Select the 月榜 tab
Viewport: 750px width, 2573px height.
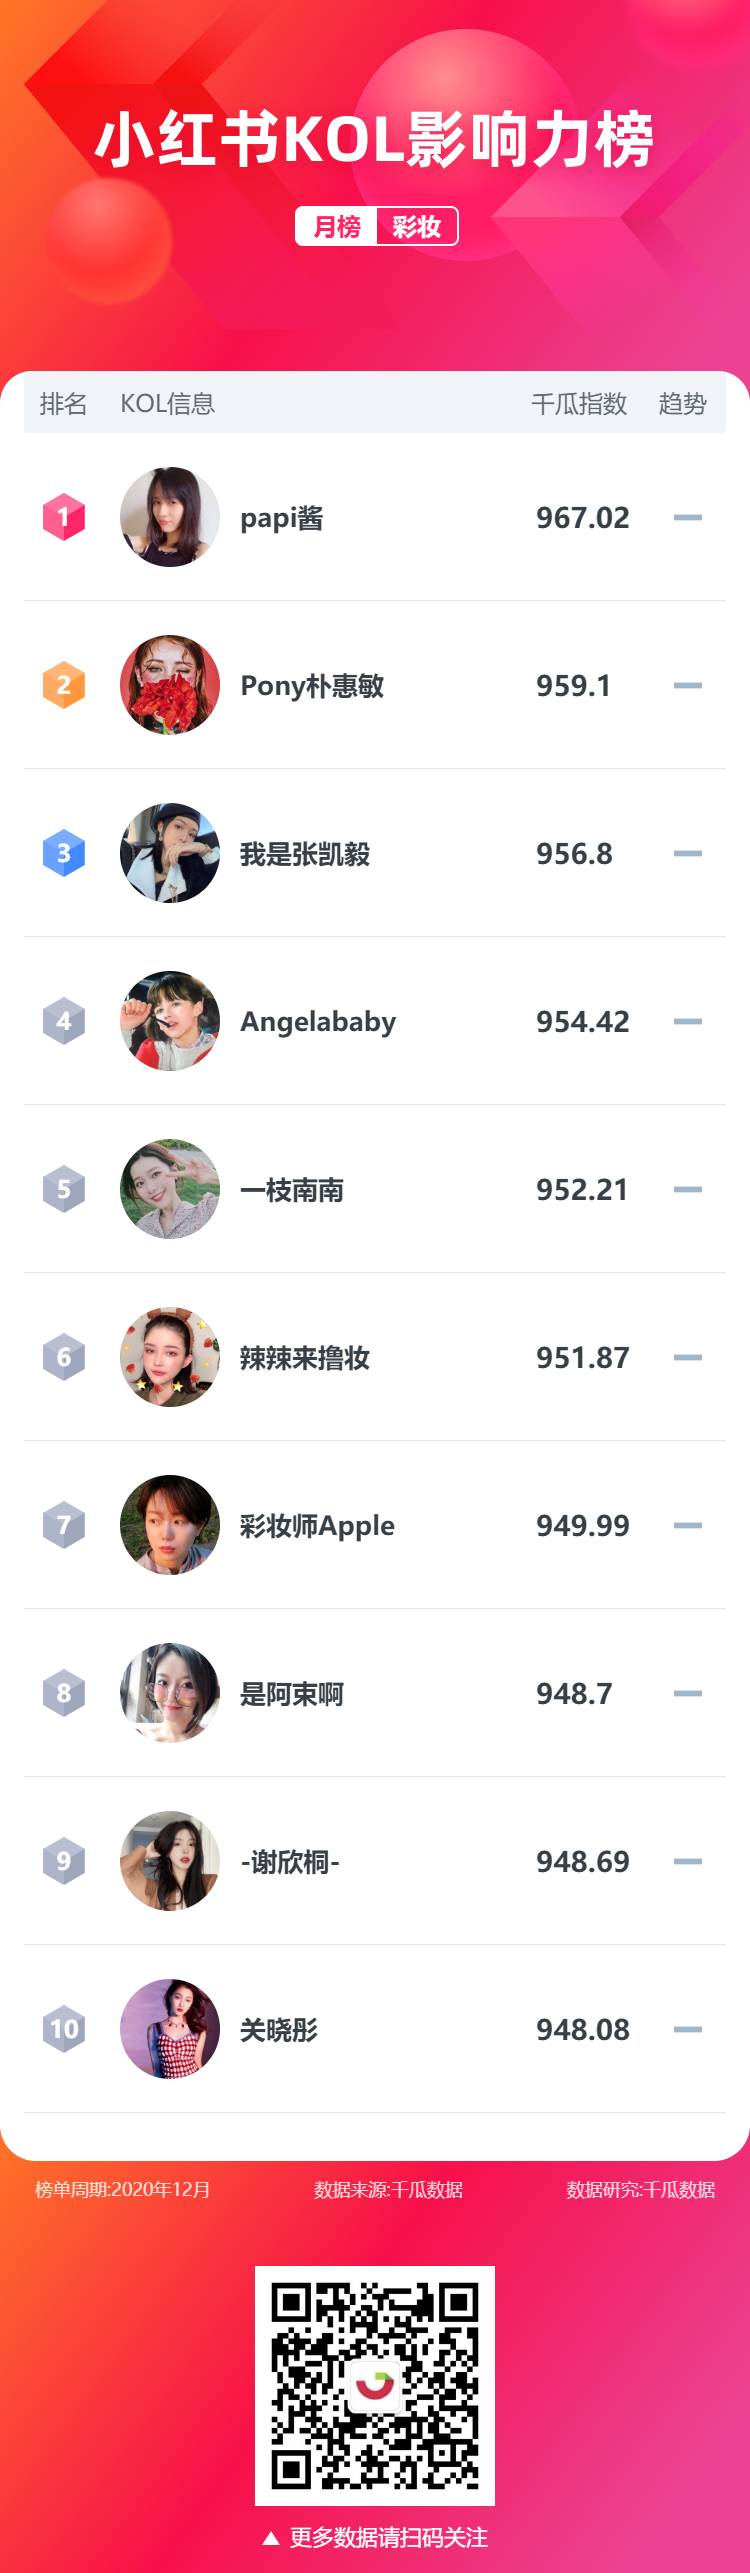[337, 227]
